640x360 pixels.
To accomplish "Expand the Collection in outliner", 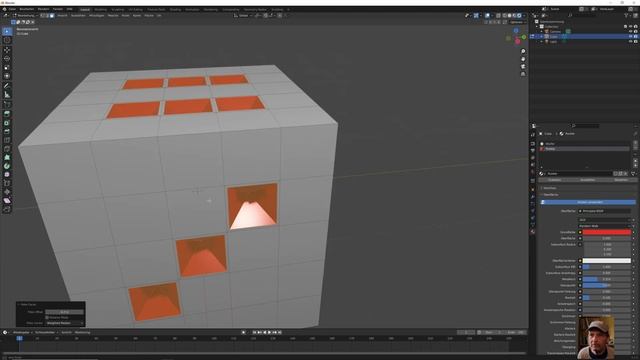I will pyautogui.click(x=537, y=27).
